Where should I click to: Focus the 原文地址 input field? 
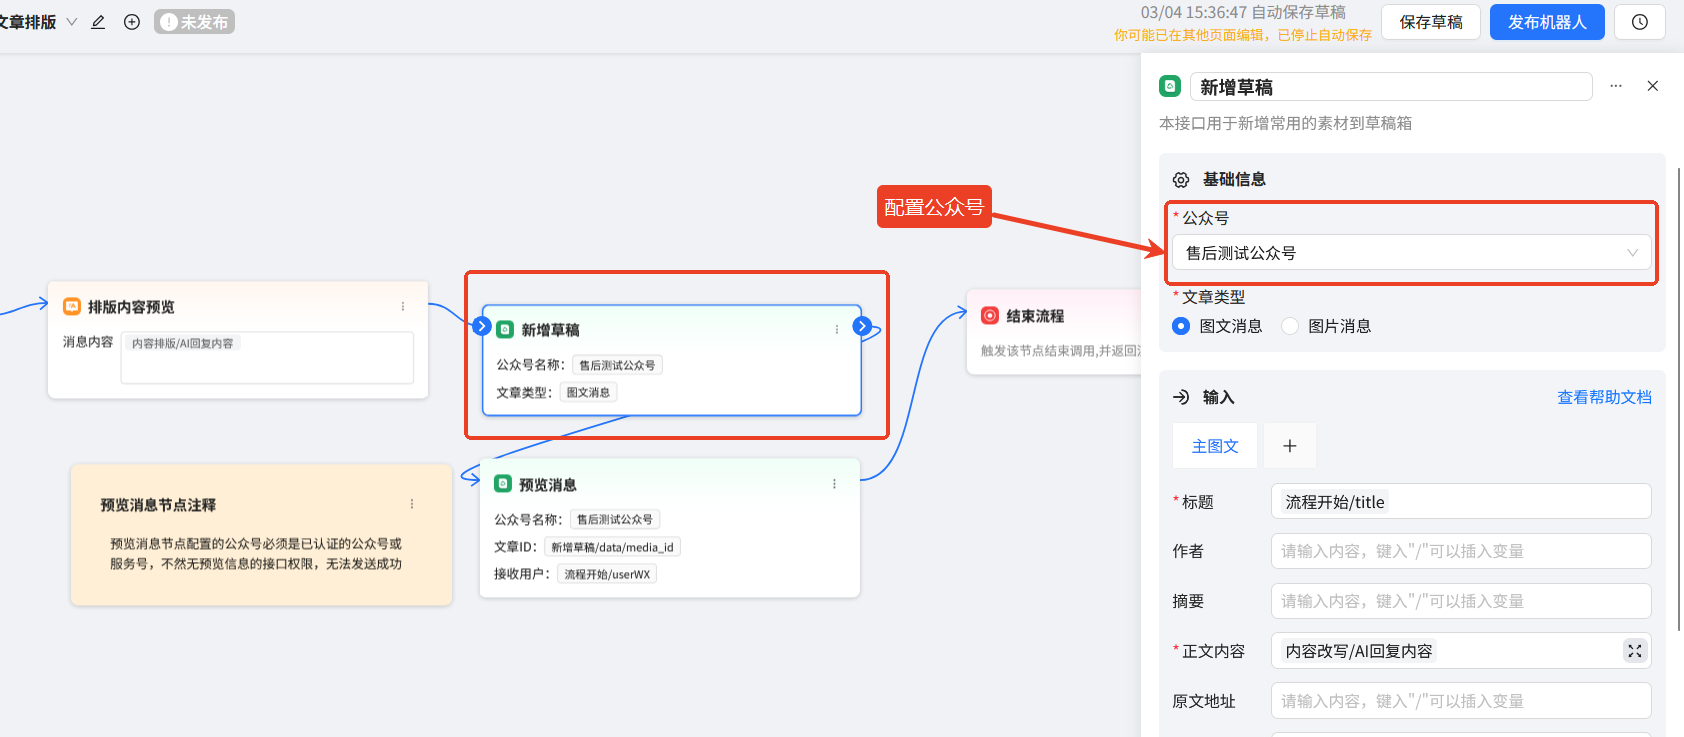pos(1461,701)
